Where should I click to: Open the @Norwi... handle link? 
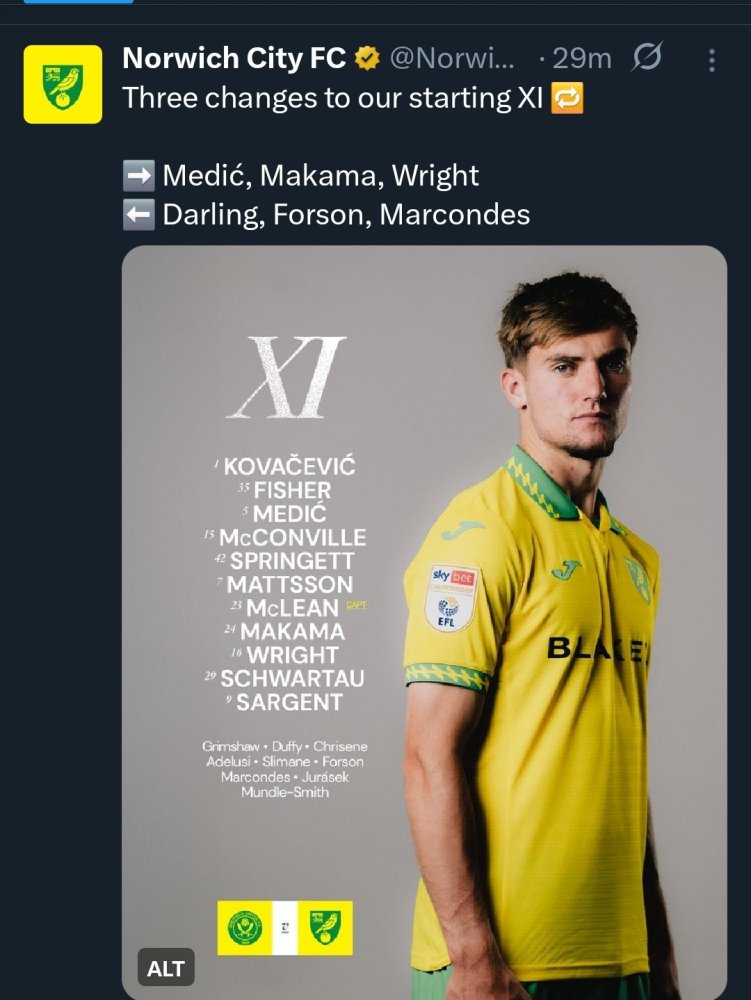coord(452,59)
